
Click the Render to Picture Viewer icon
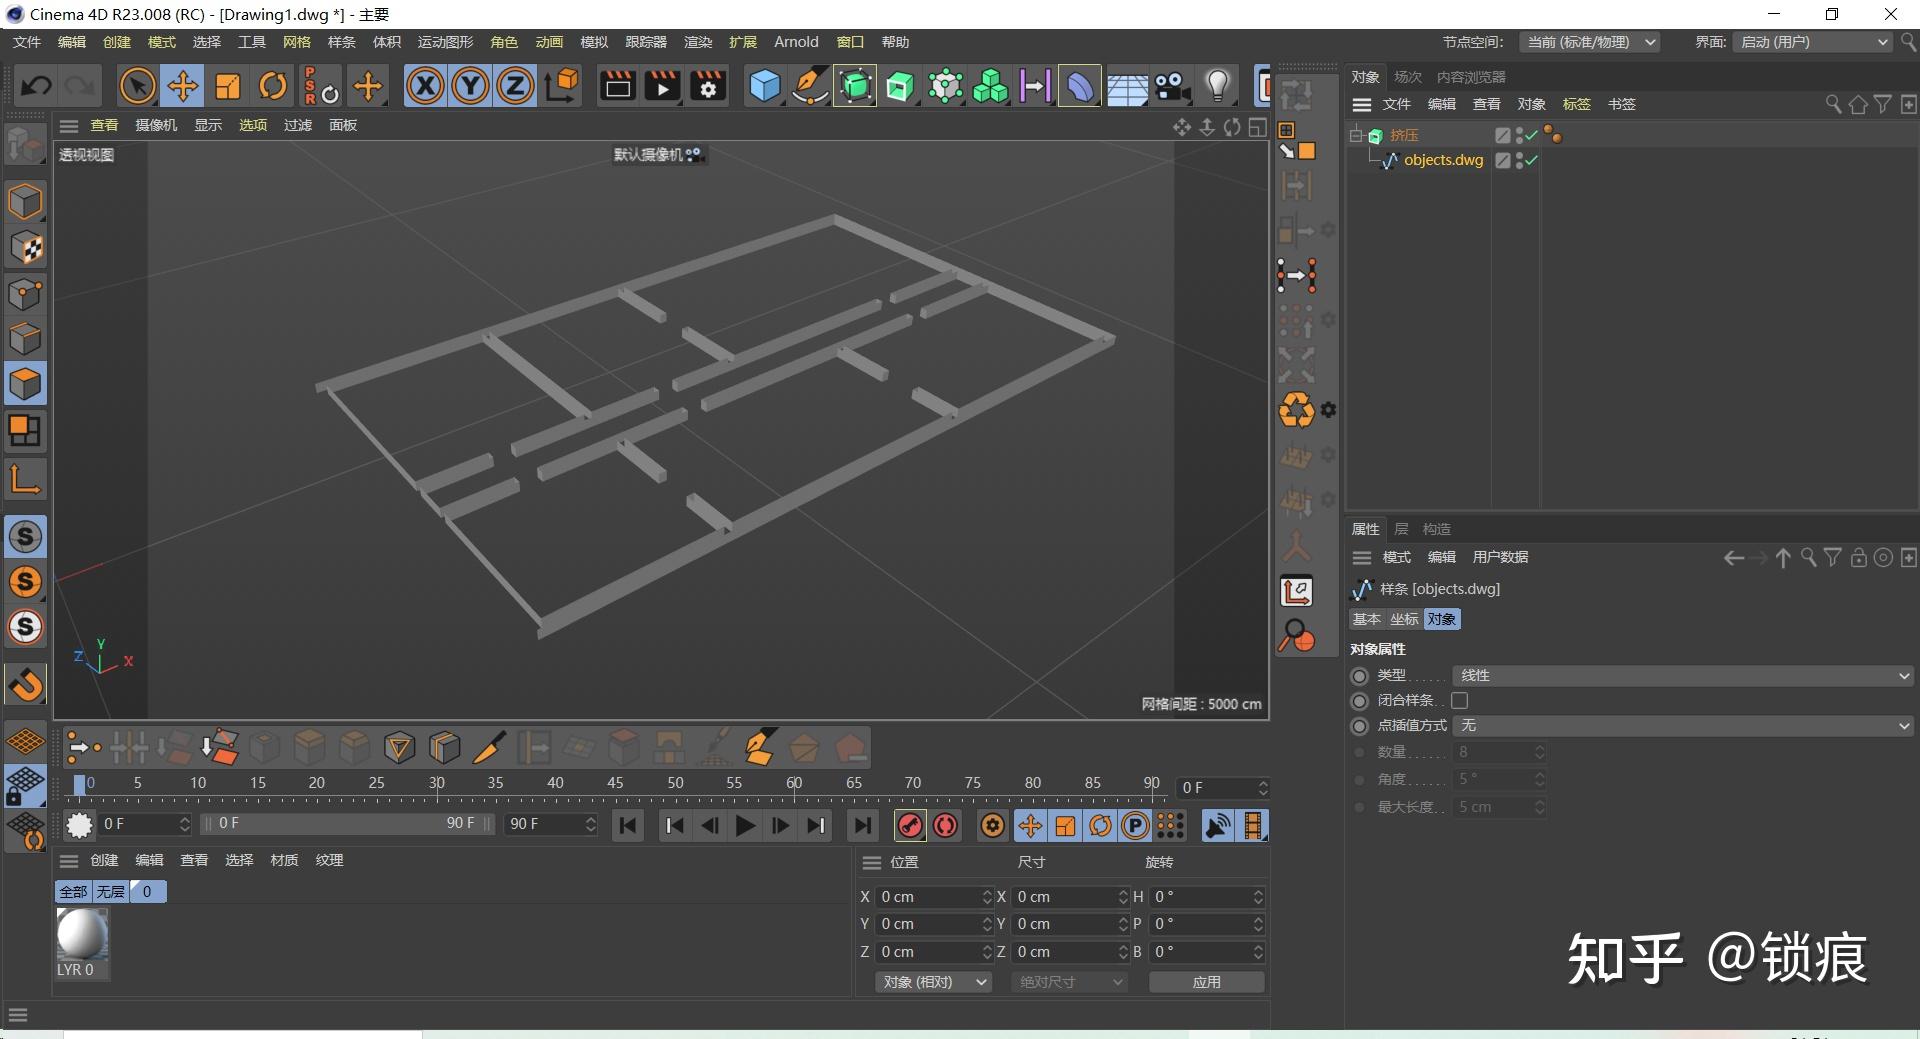662,86
